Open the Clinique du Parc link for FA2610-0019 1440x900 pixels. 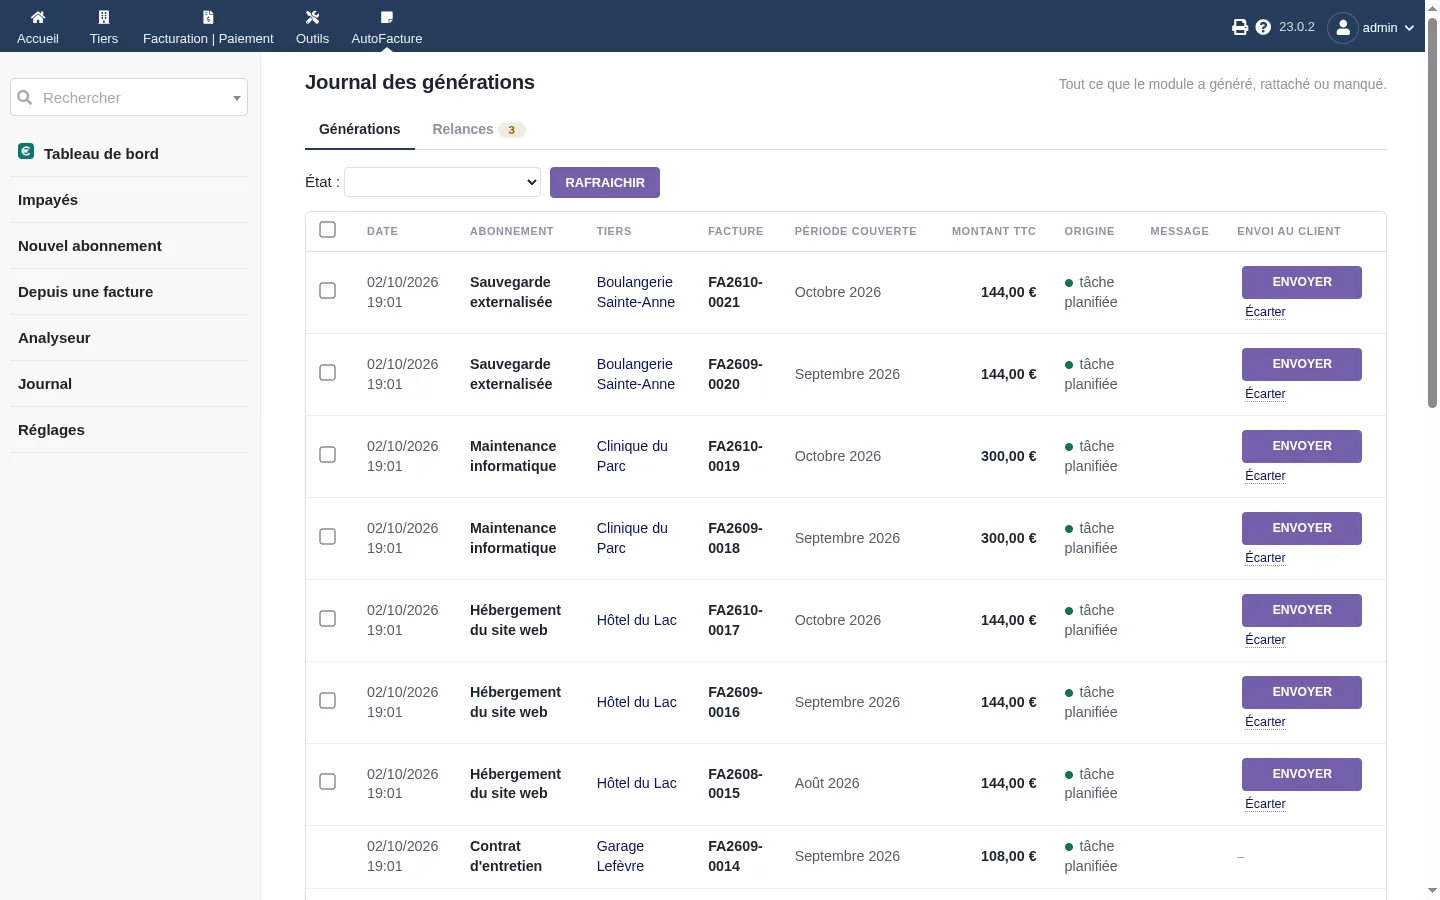tap(632, 456)
